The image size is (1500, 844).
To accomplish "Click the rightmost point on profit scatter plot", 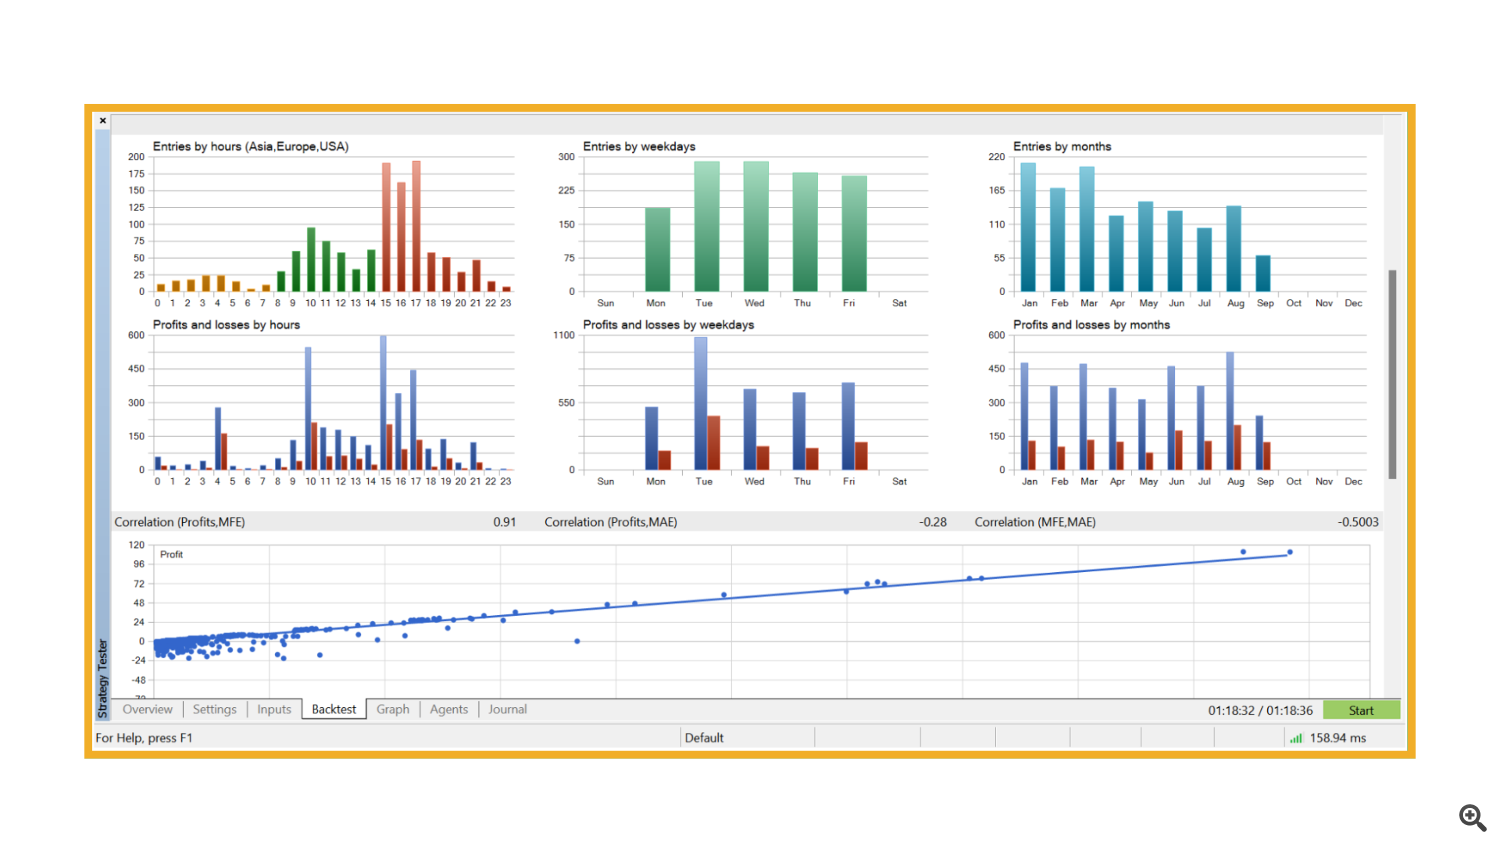I will click(1290, 552).
